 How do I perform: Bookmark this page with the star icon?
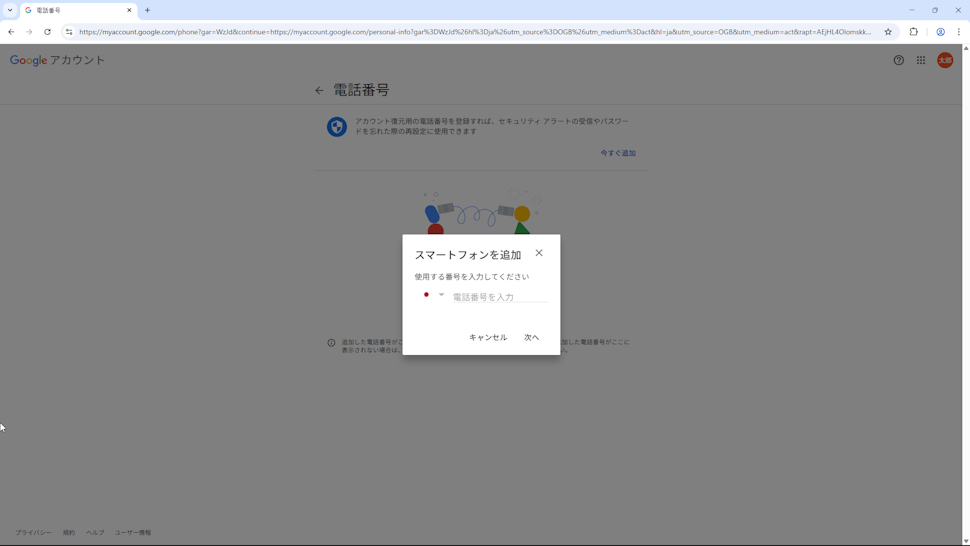888,32
